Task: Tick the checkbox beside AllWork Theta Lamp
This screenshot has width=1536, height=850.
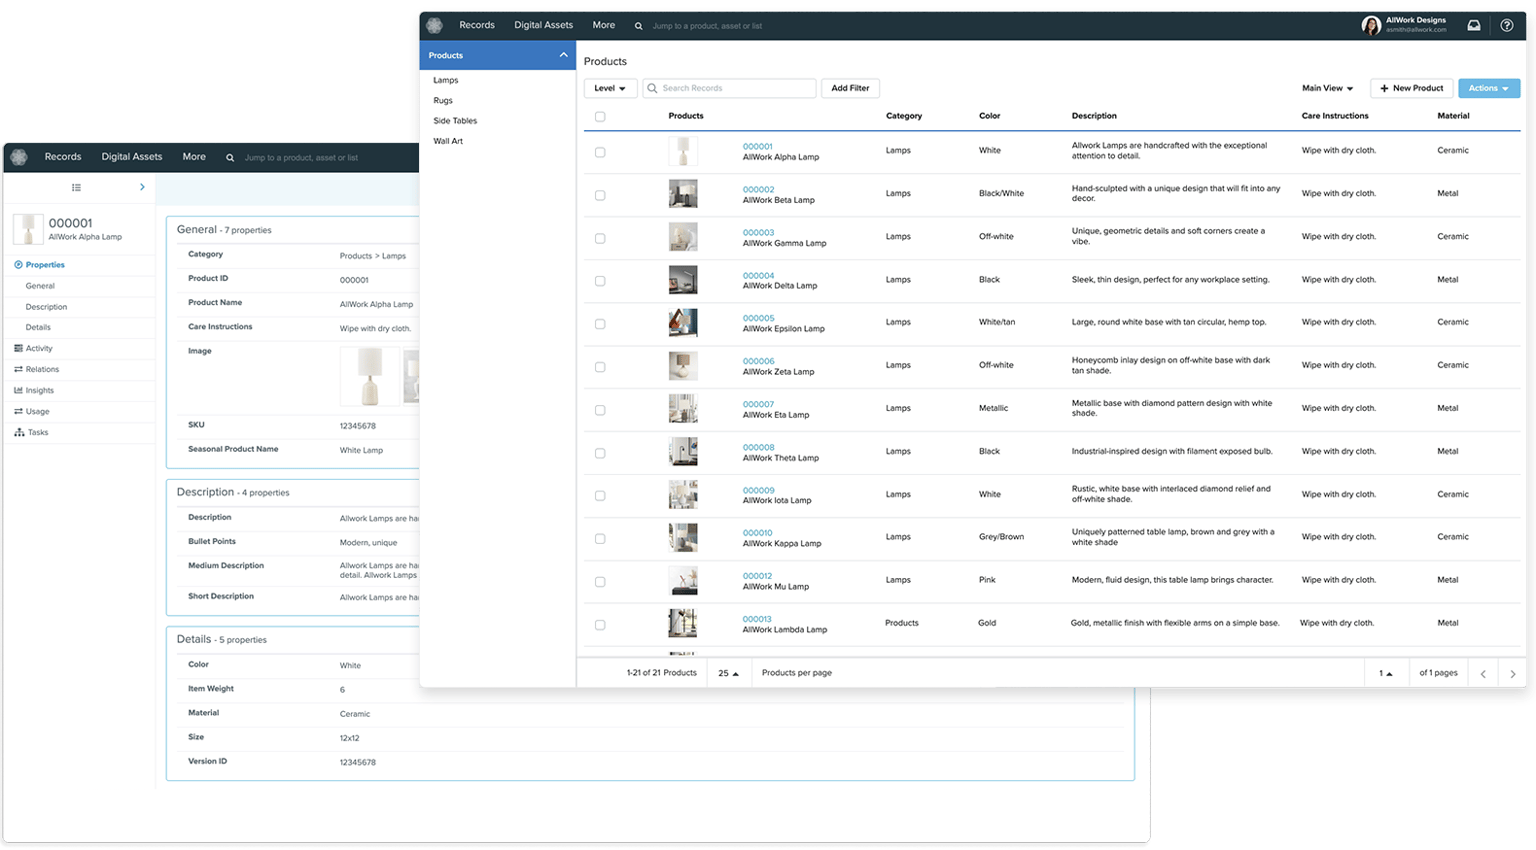Action: click(x=600, y=453)
